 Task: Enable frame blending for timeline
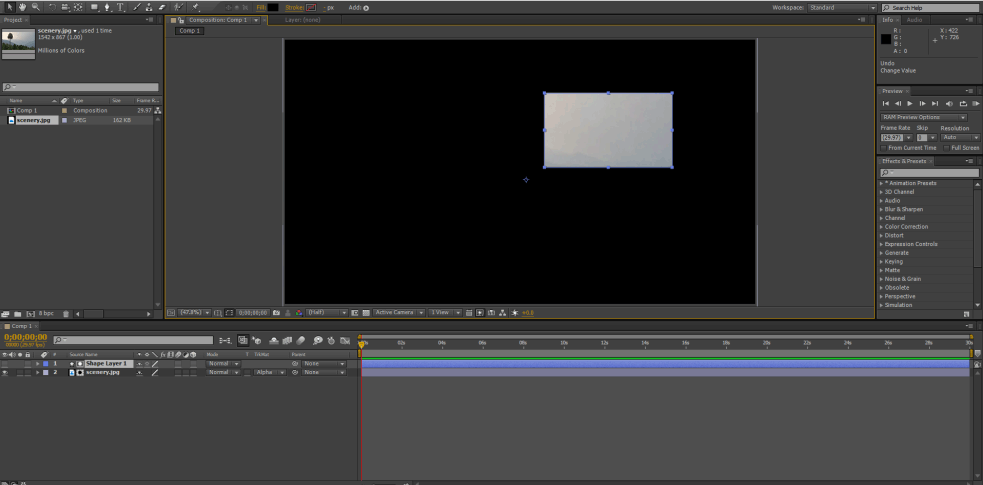(287, 340)
